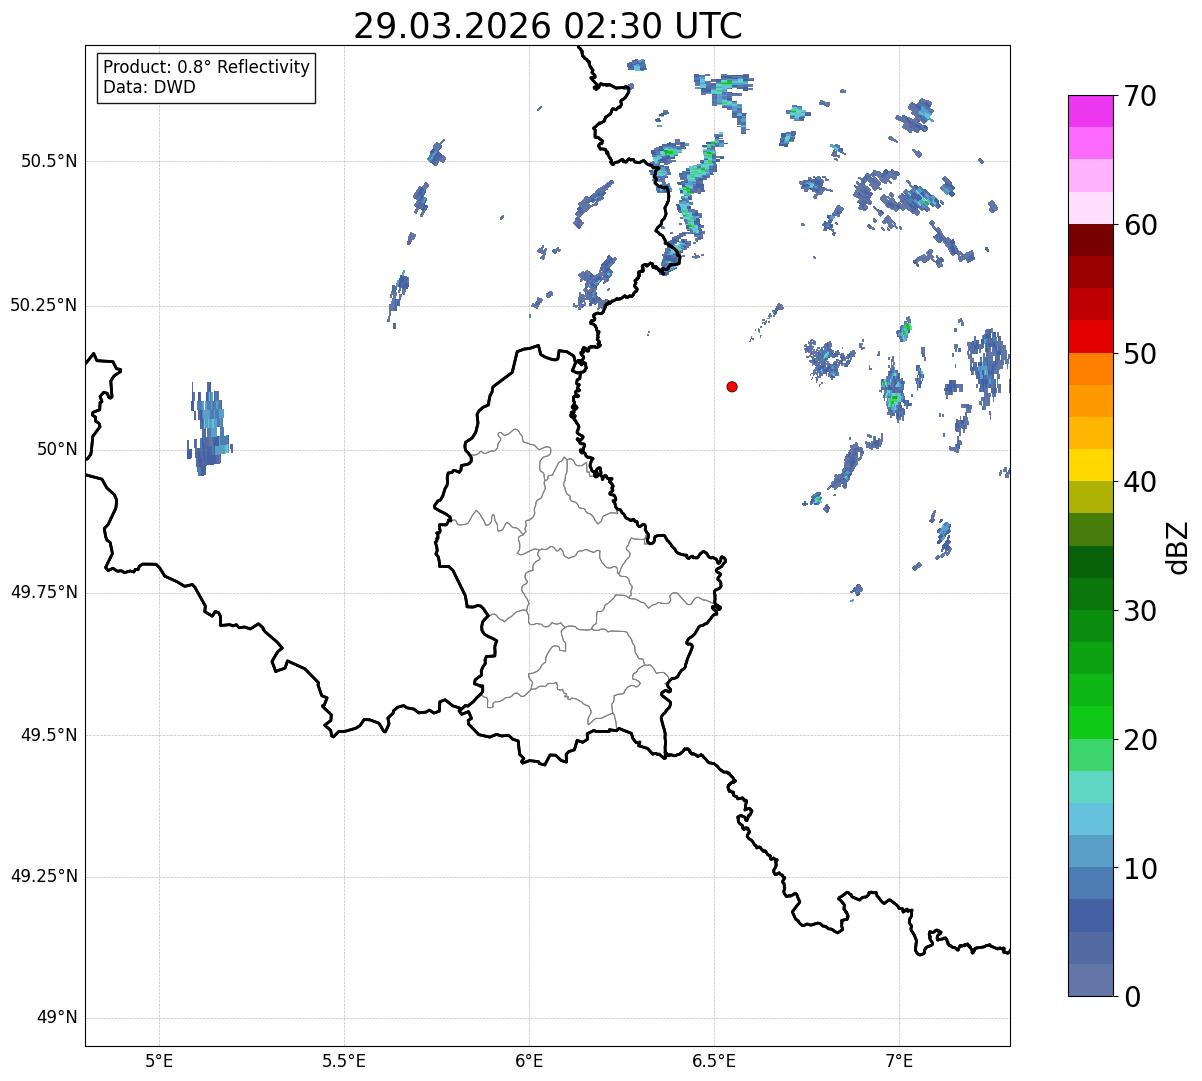Click the plot title 29.03.2026 02:30 UTC
The height and width of the screenshot is (1081, 1202).
tap(548, 26)
